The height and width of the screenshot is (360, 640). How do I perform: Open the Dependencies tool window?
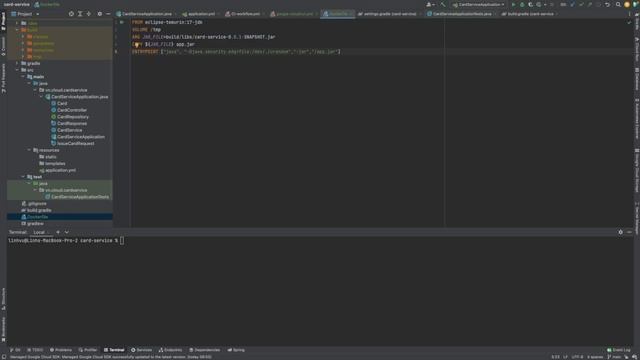(204, 350)
